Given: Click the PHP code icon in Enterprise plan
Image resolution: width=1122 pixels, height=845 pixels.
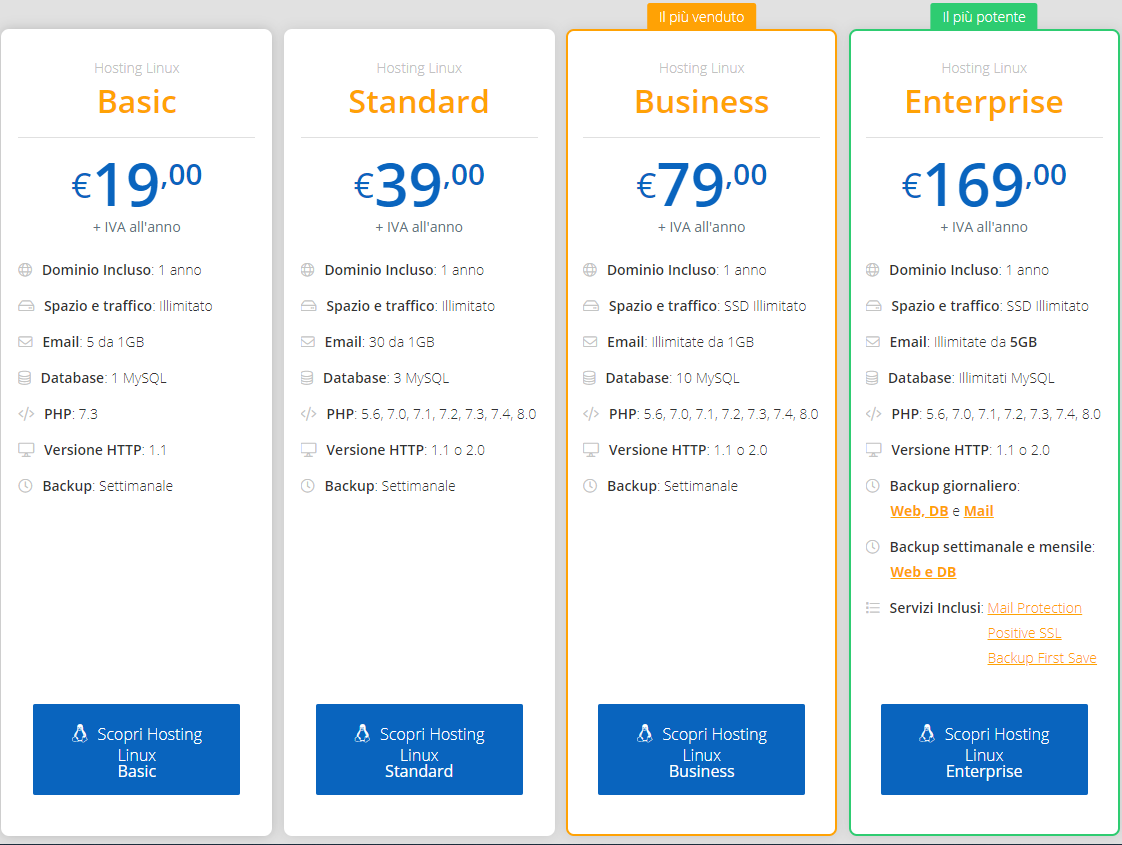Looking at the screenshot, I should click(873, 414).
